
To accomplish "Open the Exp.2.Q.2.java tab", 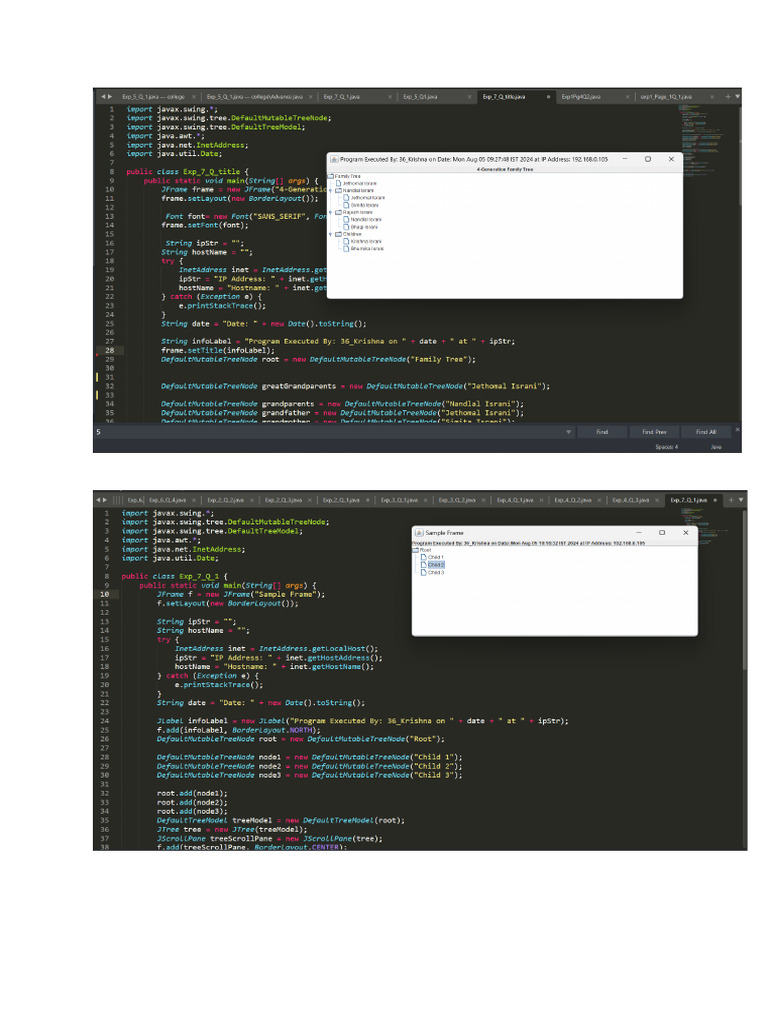I will click(225, 500).
